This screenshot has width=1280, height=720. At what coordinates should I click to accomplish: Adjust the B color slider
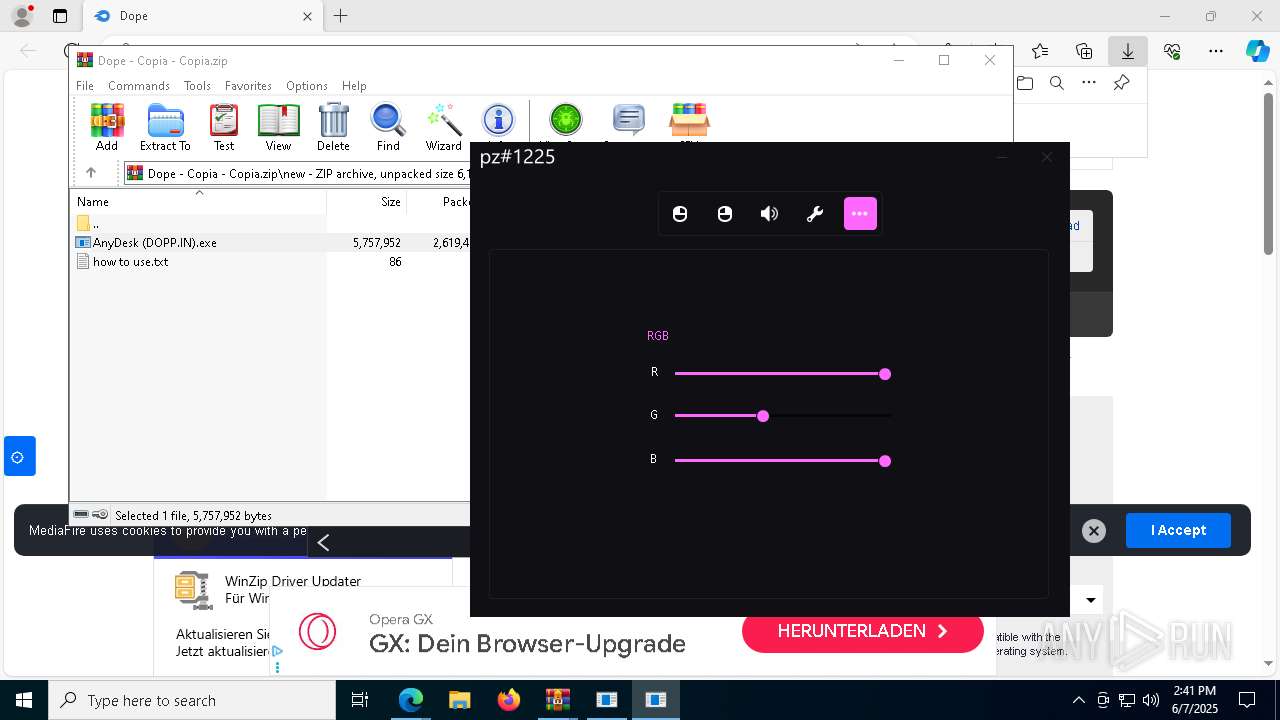pyautogui.click(x=782, y=461)
